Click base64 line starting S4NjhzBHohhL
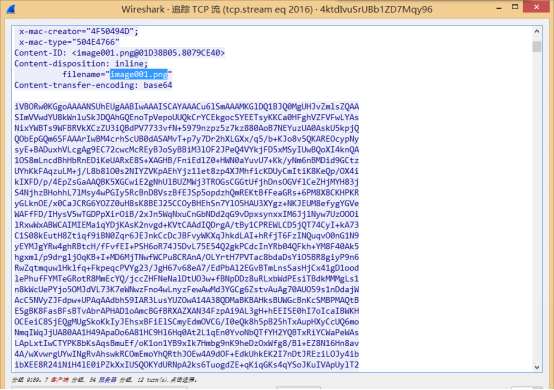The height and width of the screenshot is (390, 554). (x=187, y=193)
